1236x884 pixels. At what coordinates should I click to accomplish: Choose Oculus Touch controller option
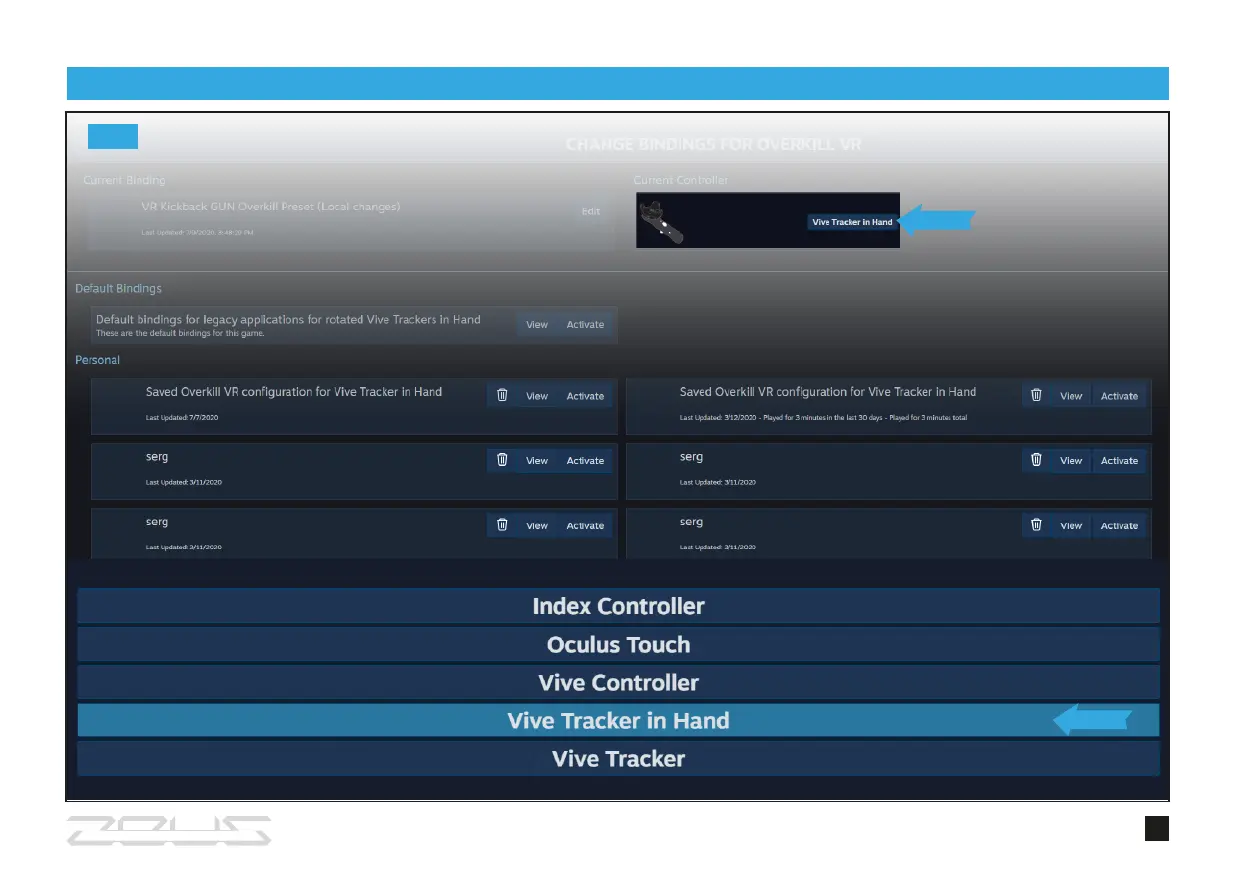(x=618, y=644)
